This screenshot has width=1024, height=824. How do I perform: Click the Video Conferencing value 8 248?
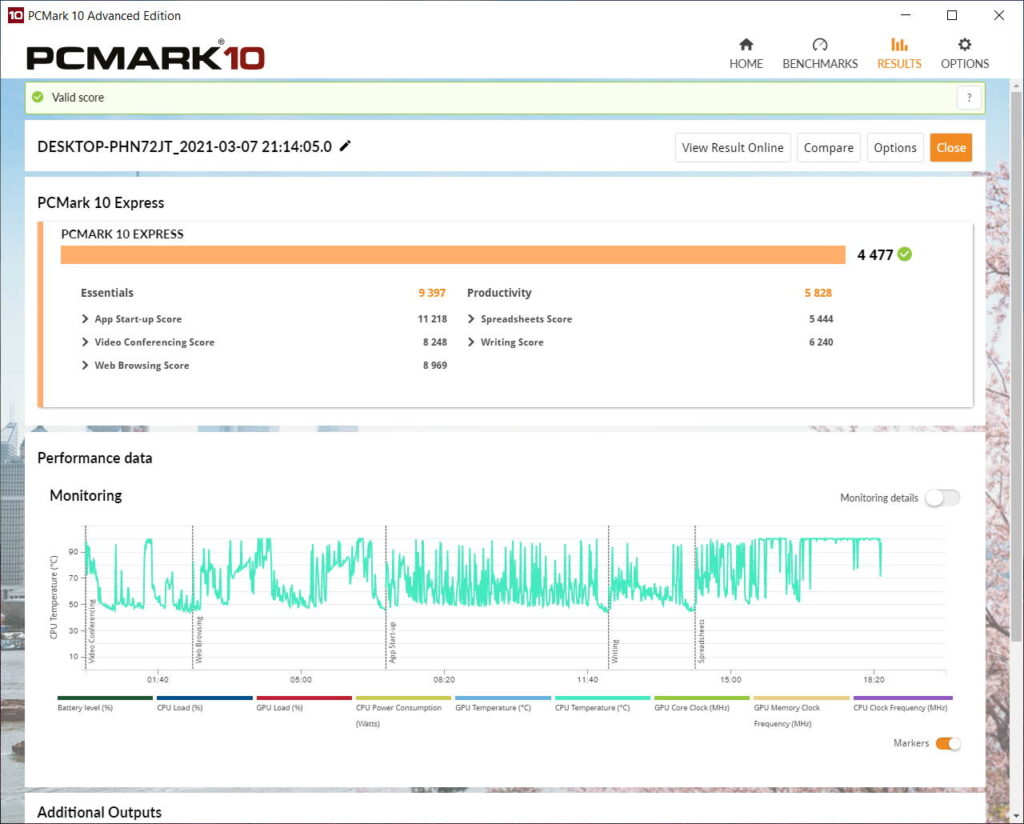pyautogui.click(x=434, y=341)
